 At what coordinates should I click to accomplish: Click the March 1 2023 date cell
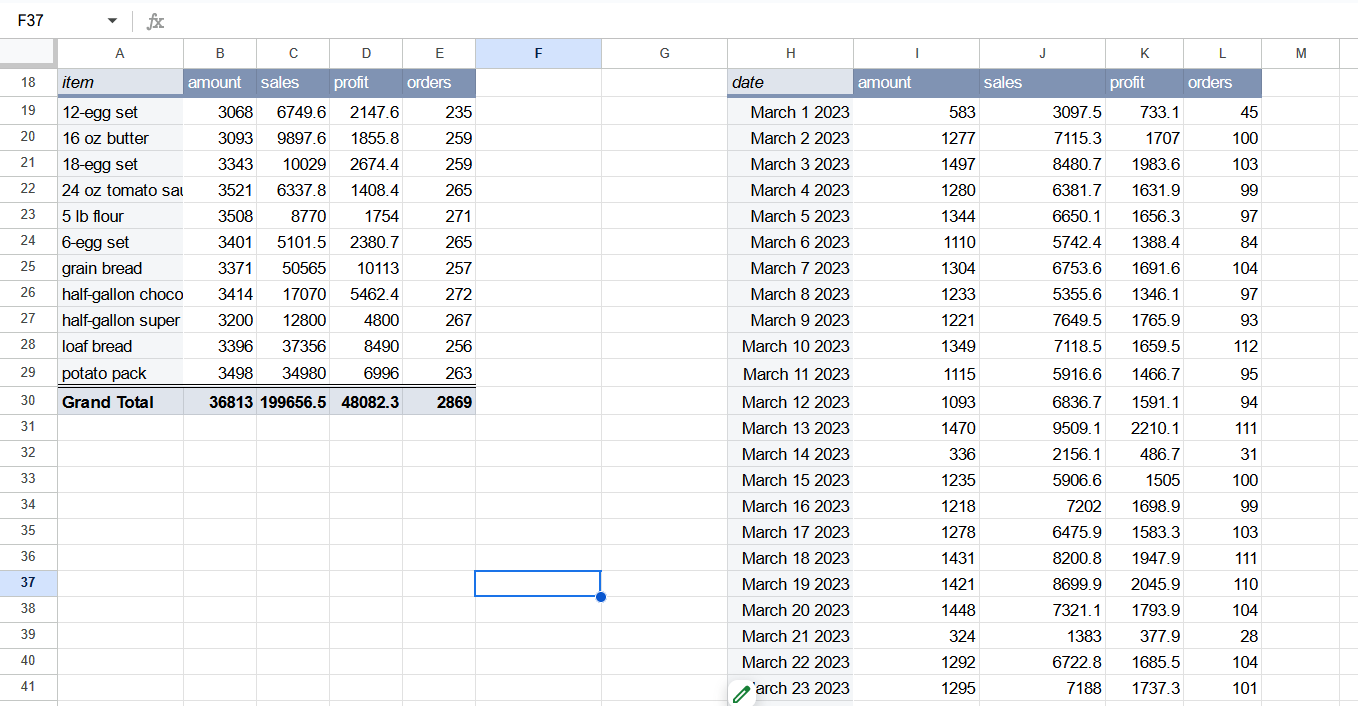790,112
